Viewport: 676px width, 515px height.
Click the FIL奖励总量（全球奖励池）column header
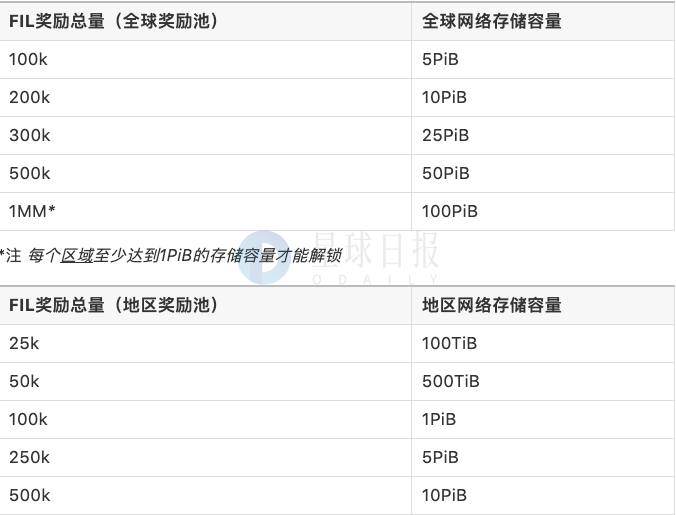pyautogui.click(x=115, y=21)
